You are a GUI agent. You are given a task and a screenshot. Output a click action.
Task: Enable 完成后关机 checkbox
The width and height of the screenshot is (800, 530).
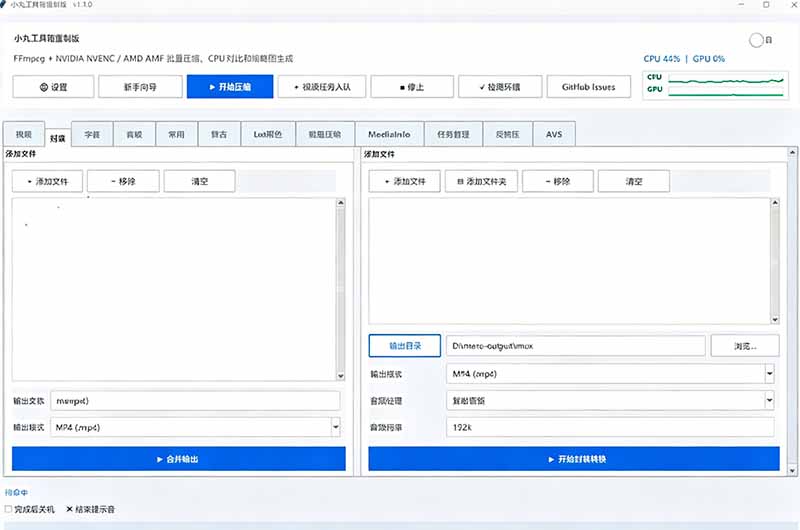(8, 509)
